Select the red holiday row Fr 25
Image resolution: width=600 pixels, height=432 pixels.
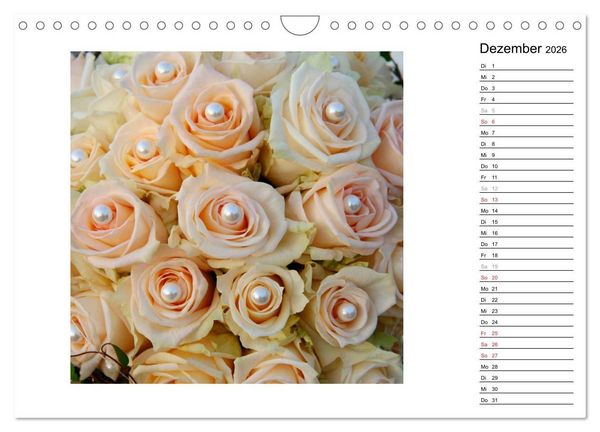click(527, 333)
